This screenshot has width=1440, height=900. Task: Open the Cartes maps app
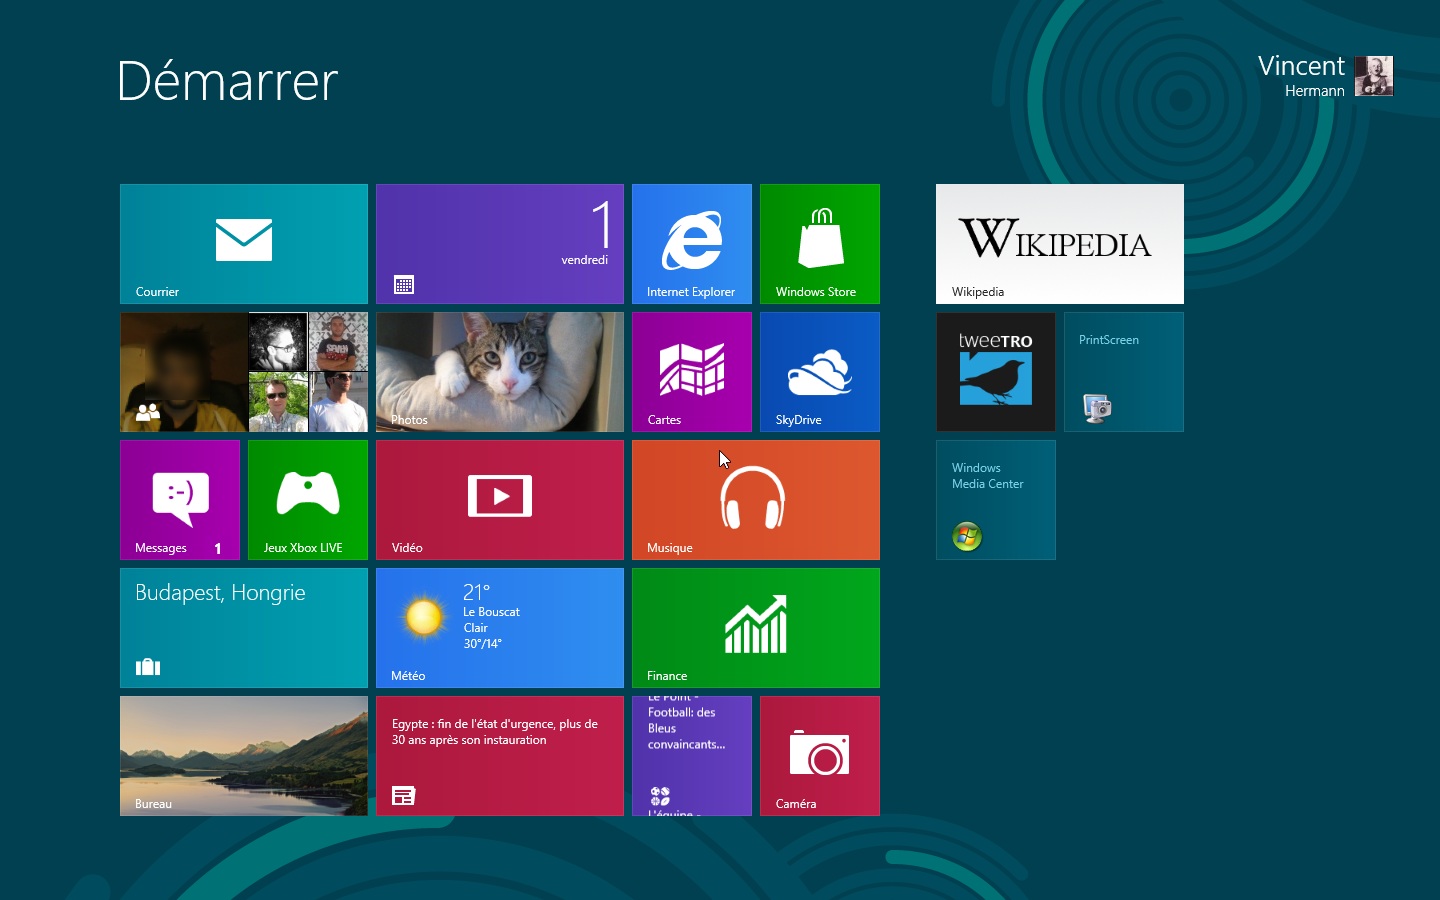[x=691, y=371]
